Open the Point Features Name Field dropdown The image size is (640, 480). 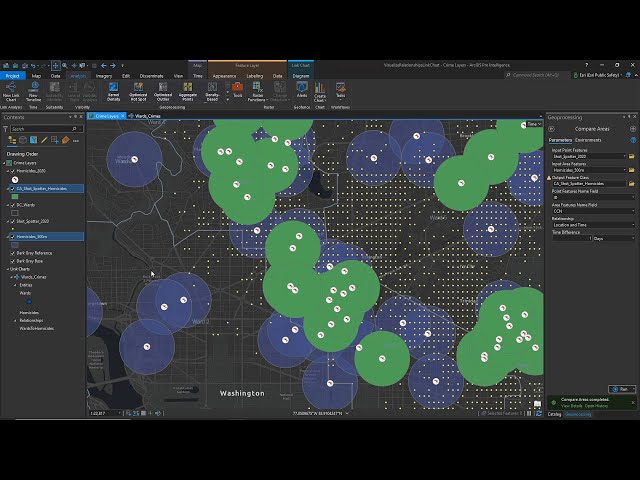[x=633, y=197]
